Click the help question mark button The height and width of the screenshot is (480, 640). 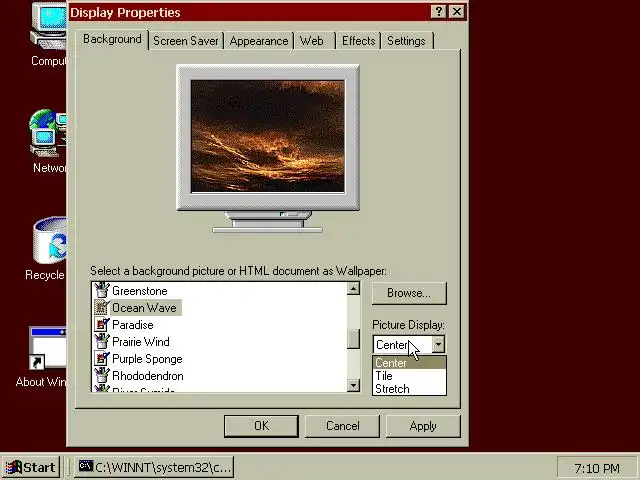pos(438,12)
